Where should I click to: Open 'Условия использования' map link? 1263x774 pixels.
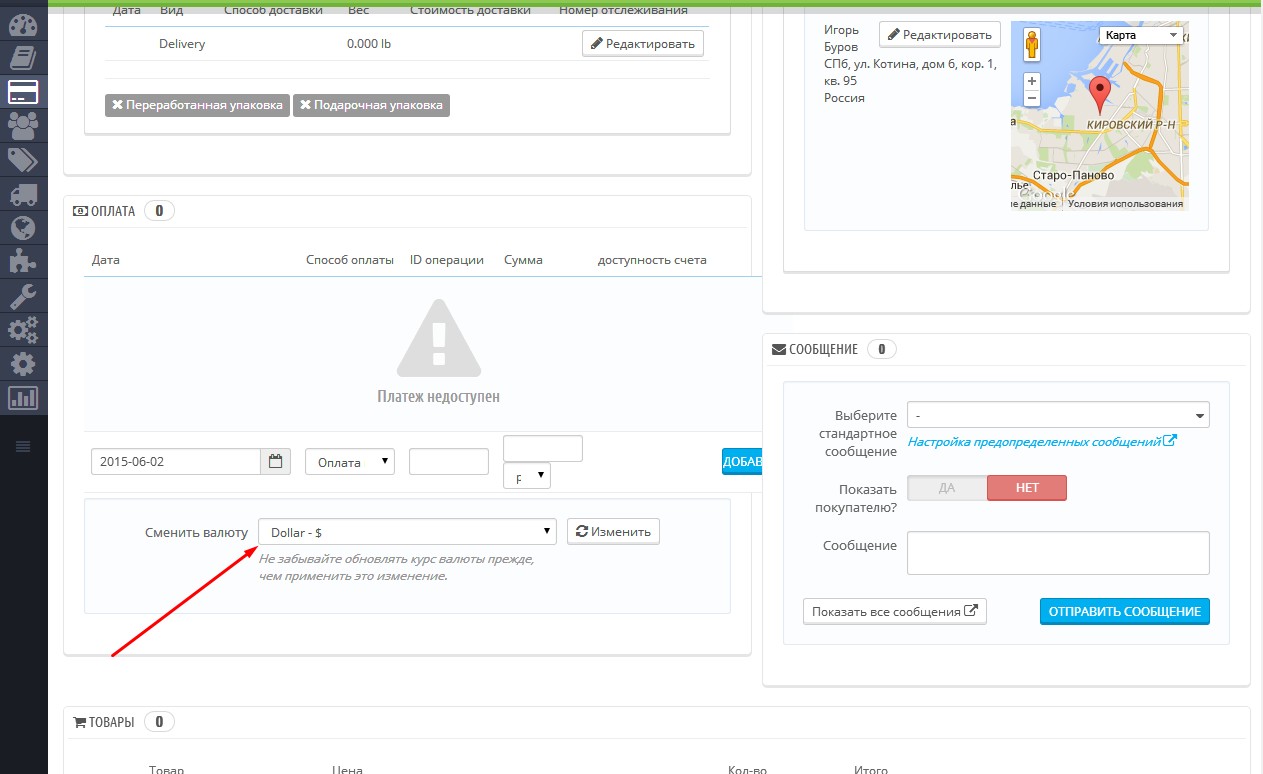point(1125,203)
